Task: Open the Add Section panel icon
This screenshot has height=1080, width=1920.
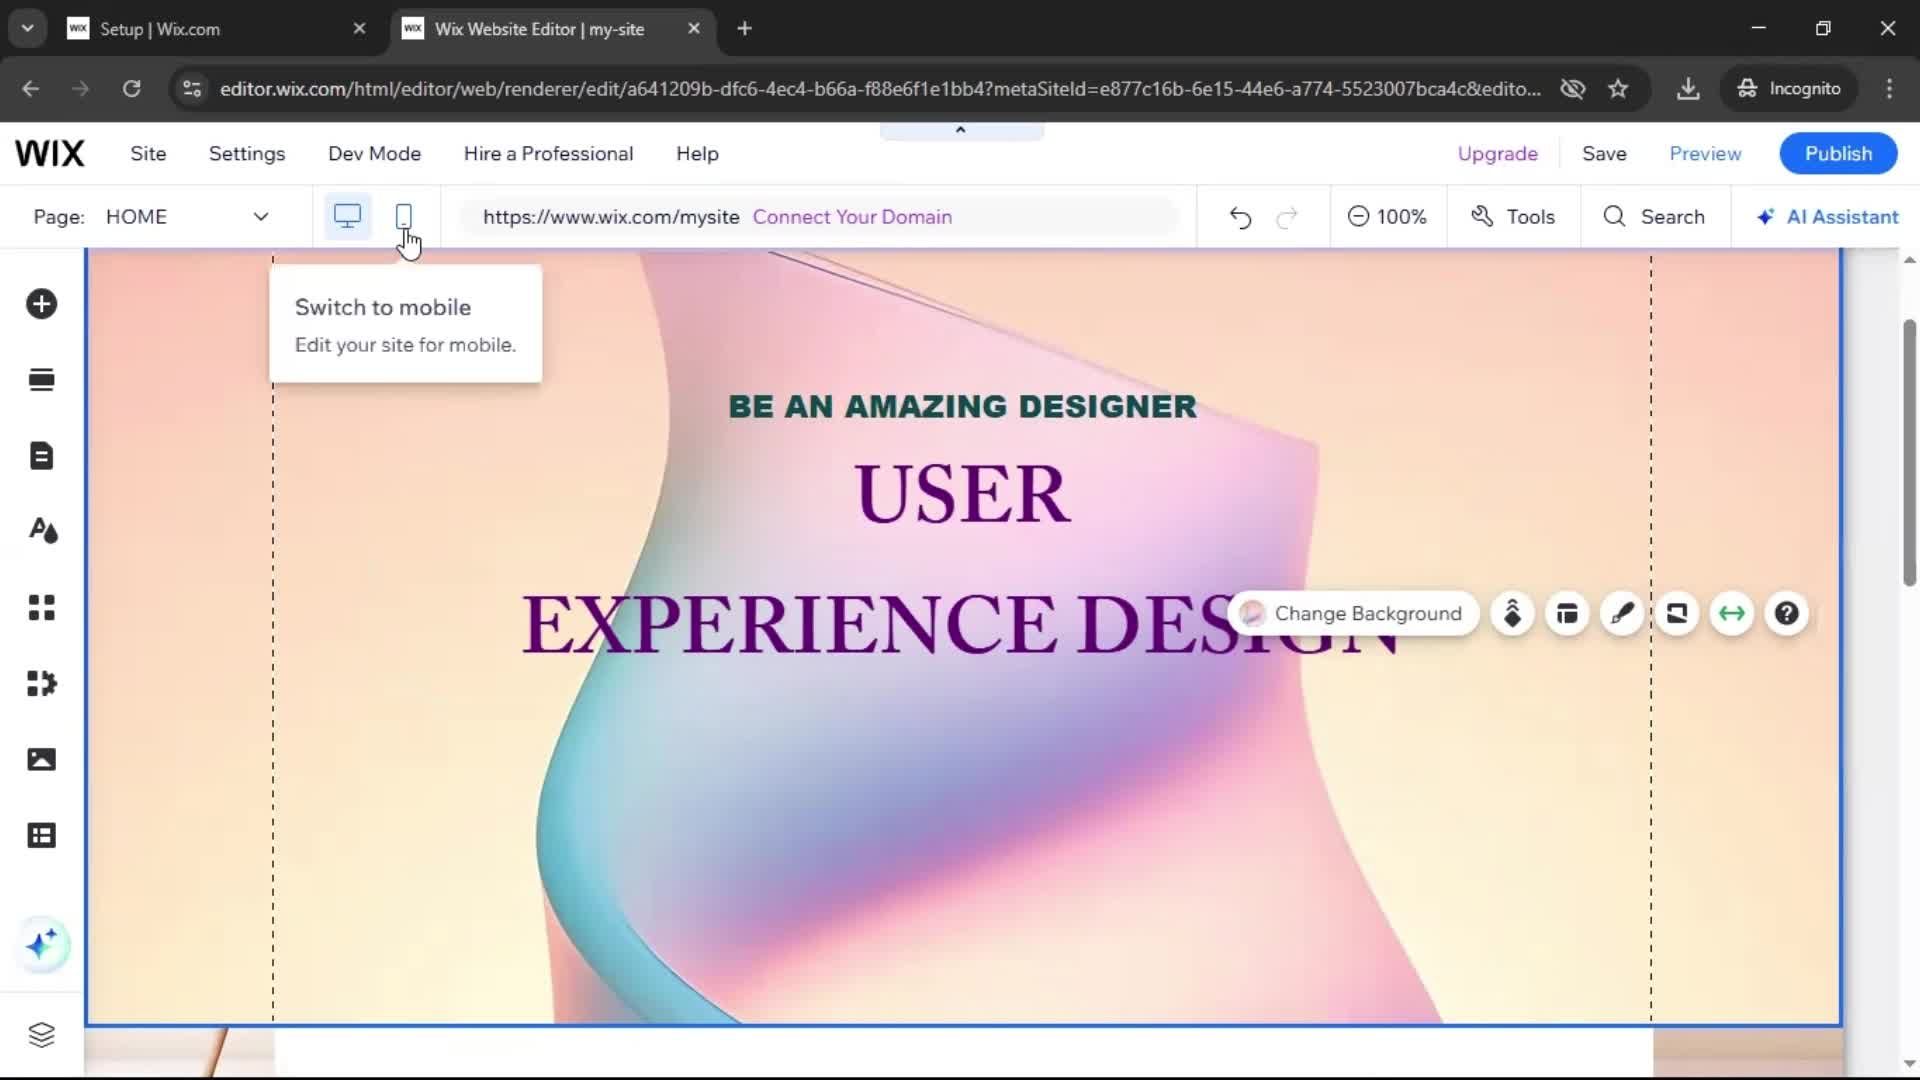Action: pos(41,380)
